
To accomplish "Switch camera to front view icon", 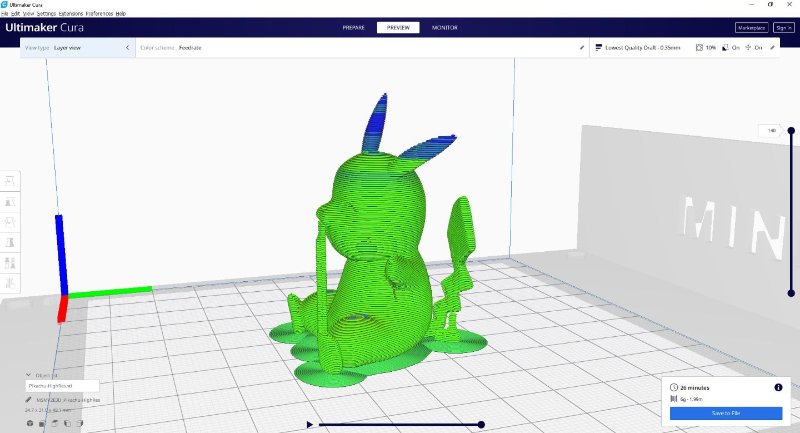I will (x=42, y=423).
